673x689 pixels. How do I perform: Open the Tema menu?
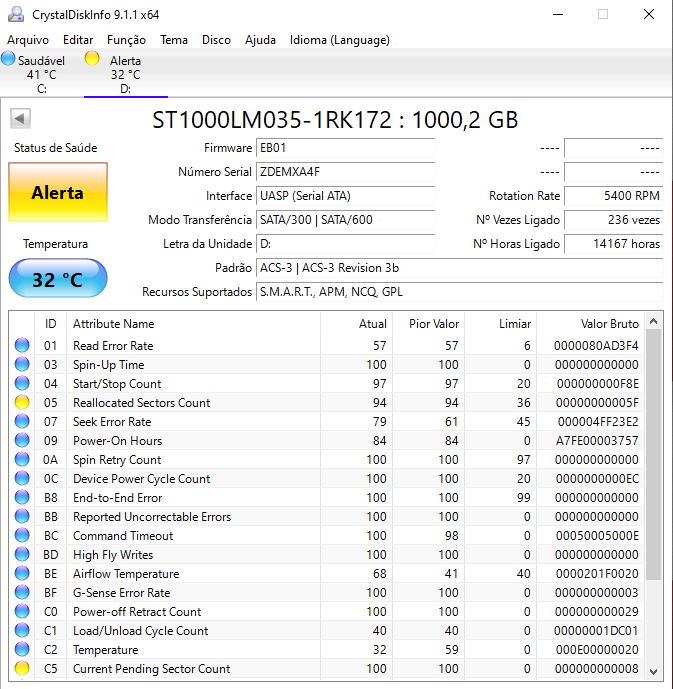pos(174,40)
